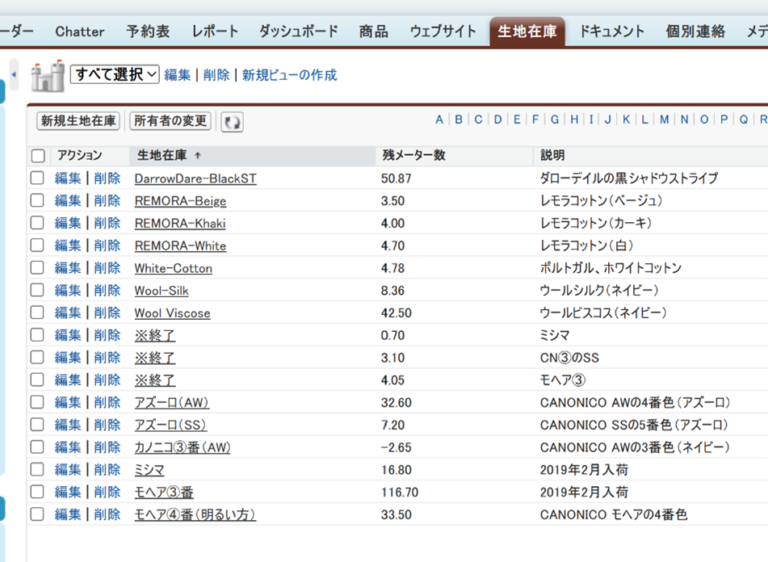
Task: Click the 50.87 remaining meters value
Action: [x=396, y=179]
